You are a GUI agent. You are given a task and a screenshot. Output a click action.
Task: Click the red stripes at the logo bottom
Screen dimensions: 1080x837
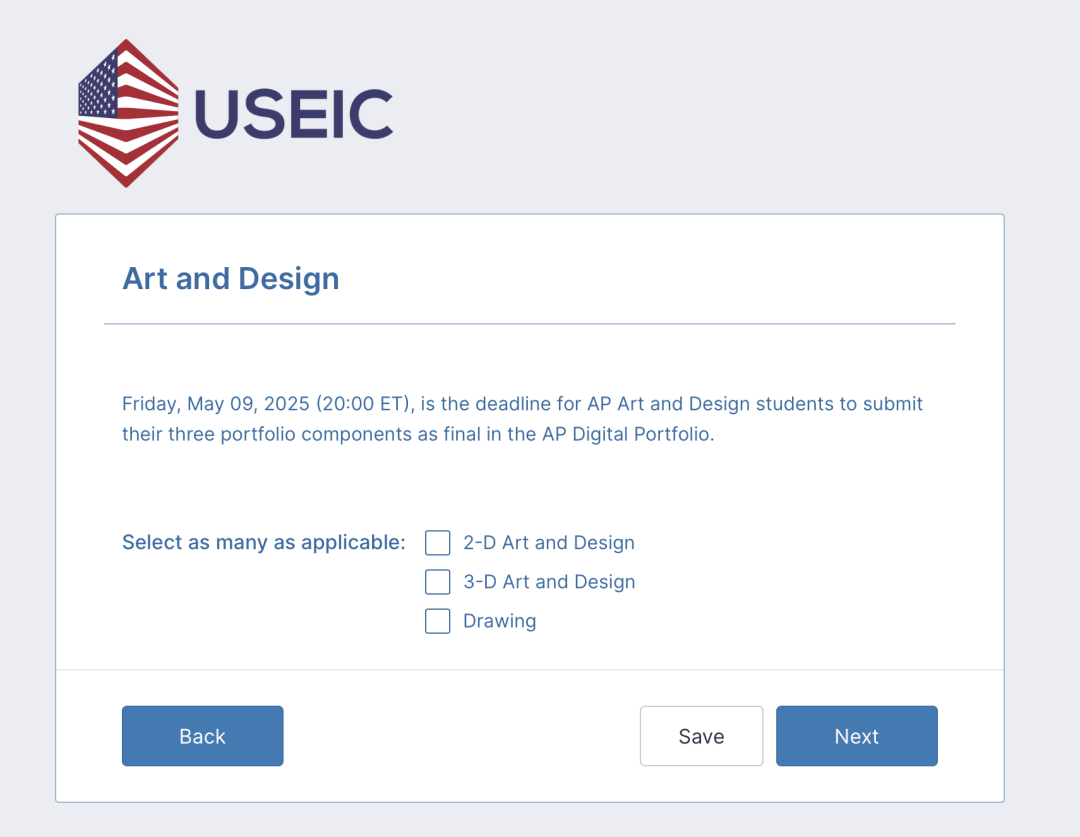[x=127, y=153]
